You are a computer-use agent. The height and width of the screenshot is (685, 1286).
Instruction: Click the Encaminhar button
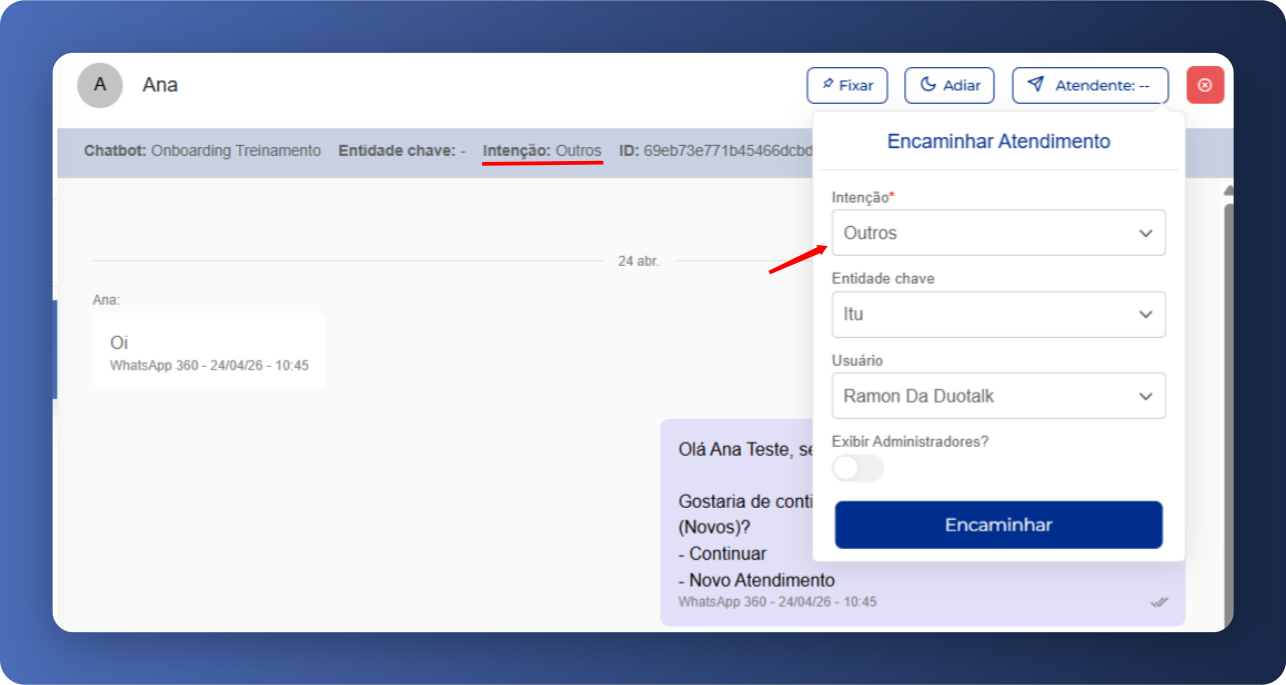998,525
